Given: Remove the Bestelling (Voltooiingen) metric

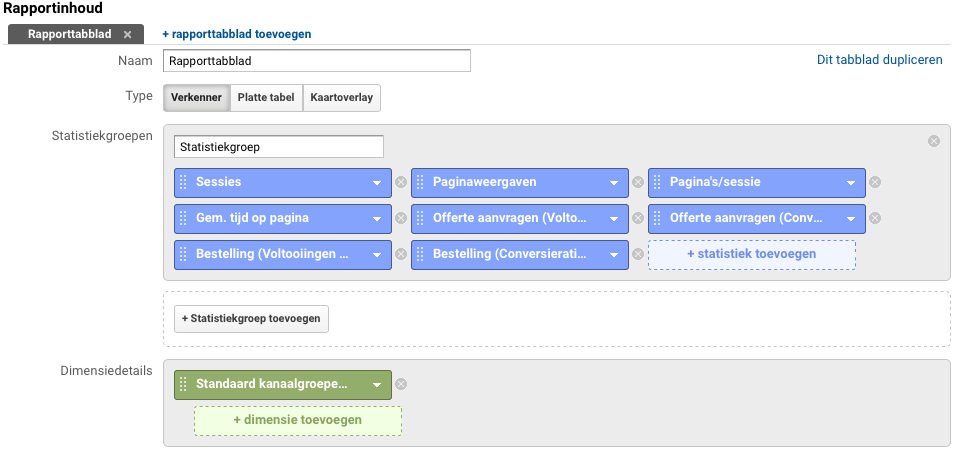Looking at the screenshot, I should coord(401,254).
